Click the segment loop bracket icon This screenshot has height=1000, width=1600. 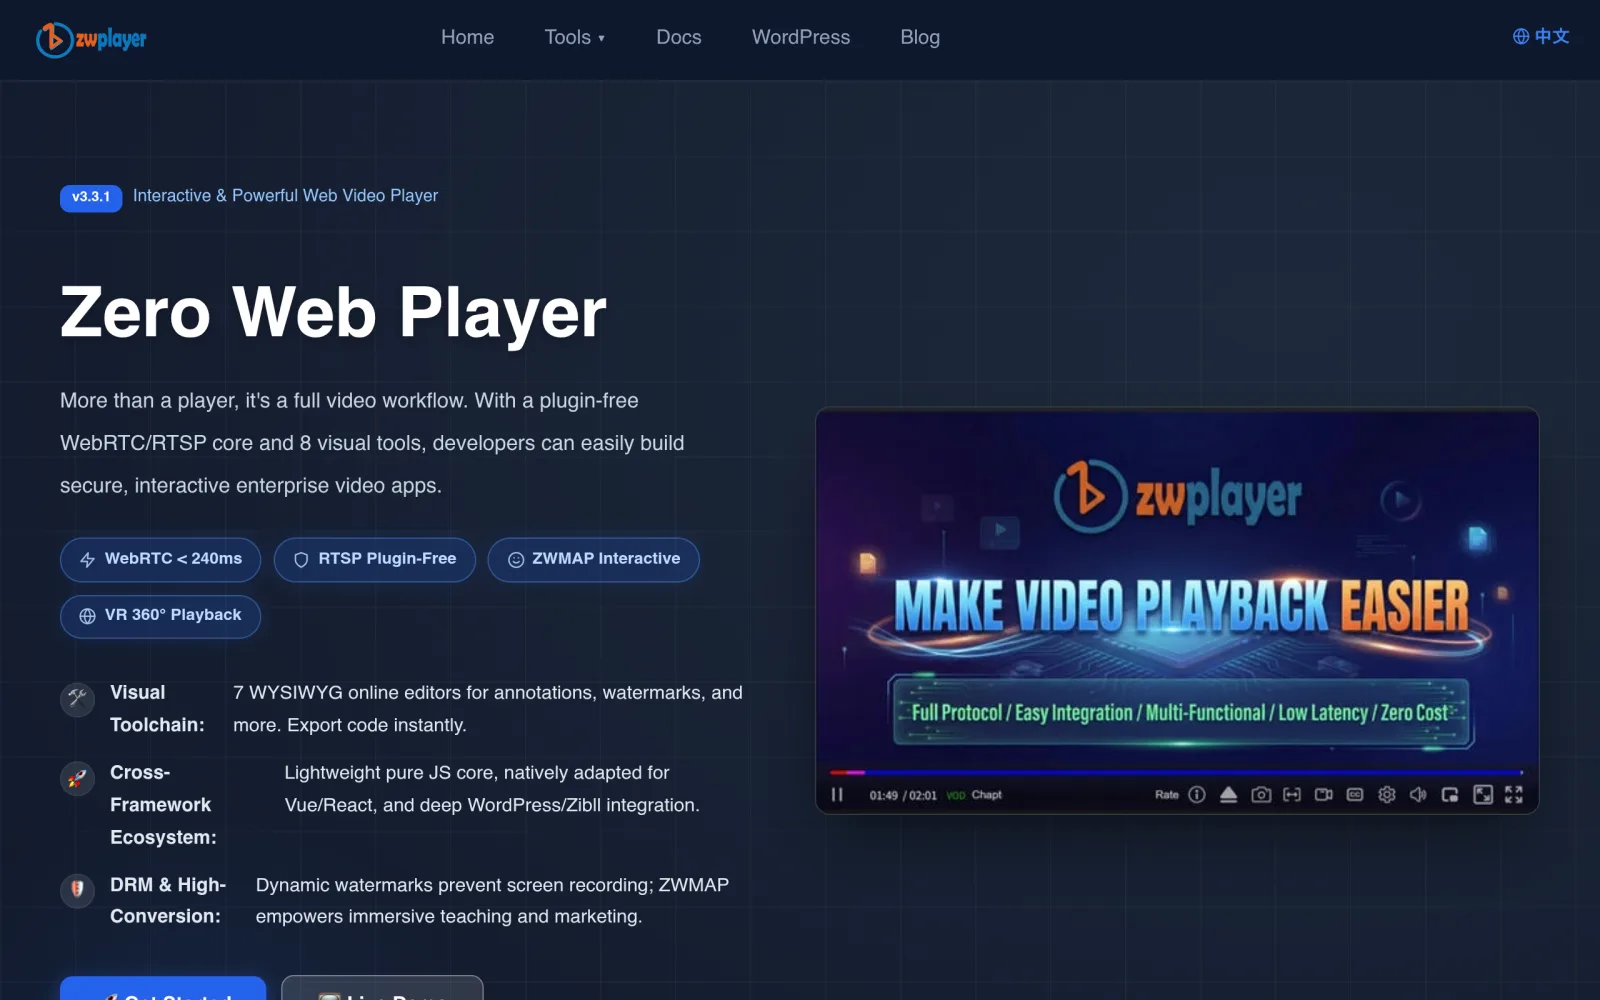1292,794
